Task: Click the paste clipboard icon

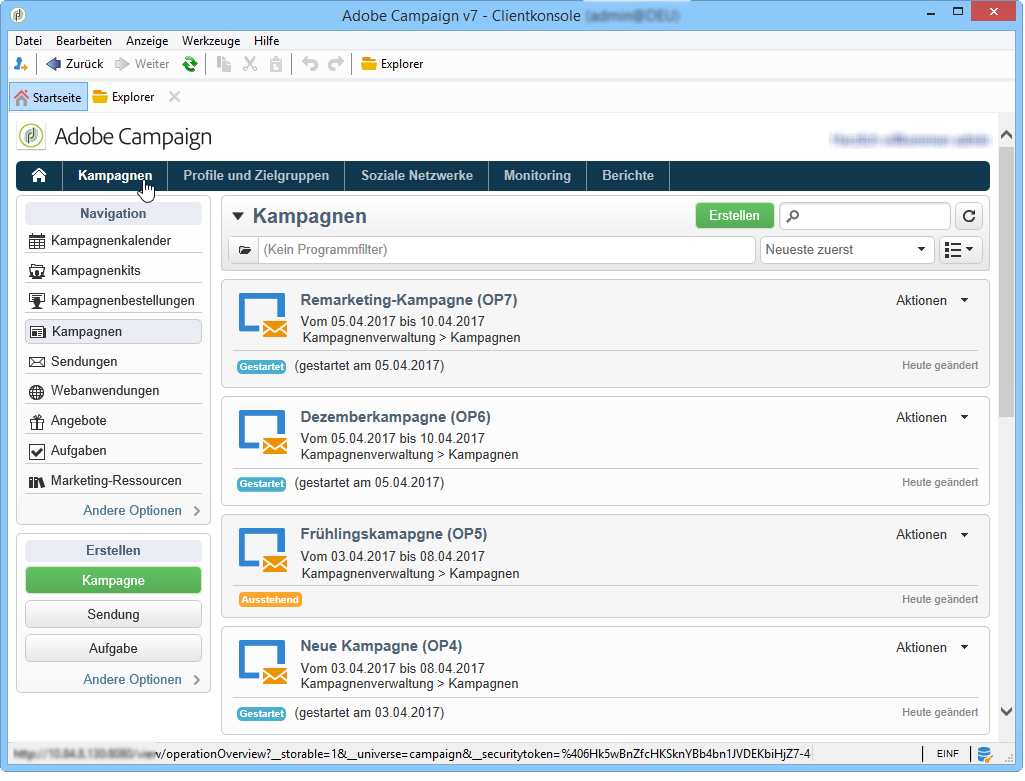Action: (x=276, y=64)
